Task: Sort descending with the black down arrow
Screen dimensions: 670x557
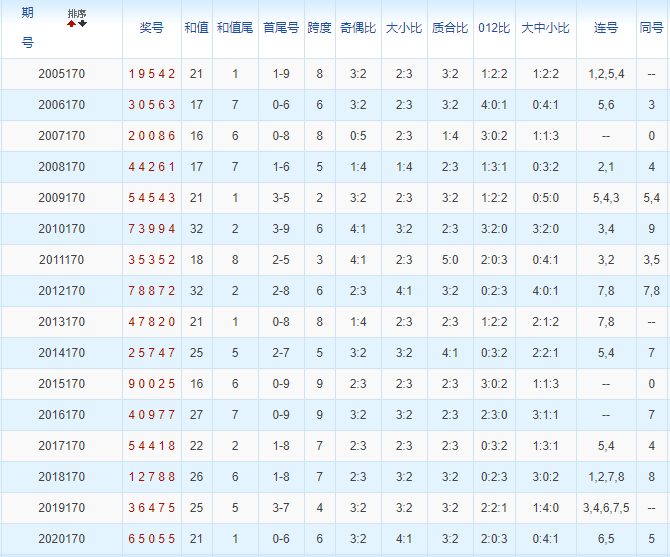Action: click(x=82, y=23)
